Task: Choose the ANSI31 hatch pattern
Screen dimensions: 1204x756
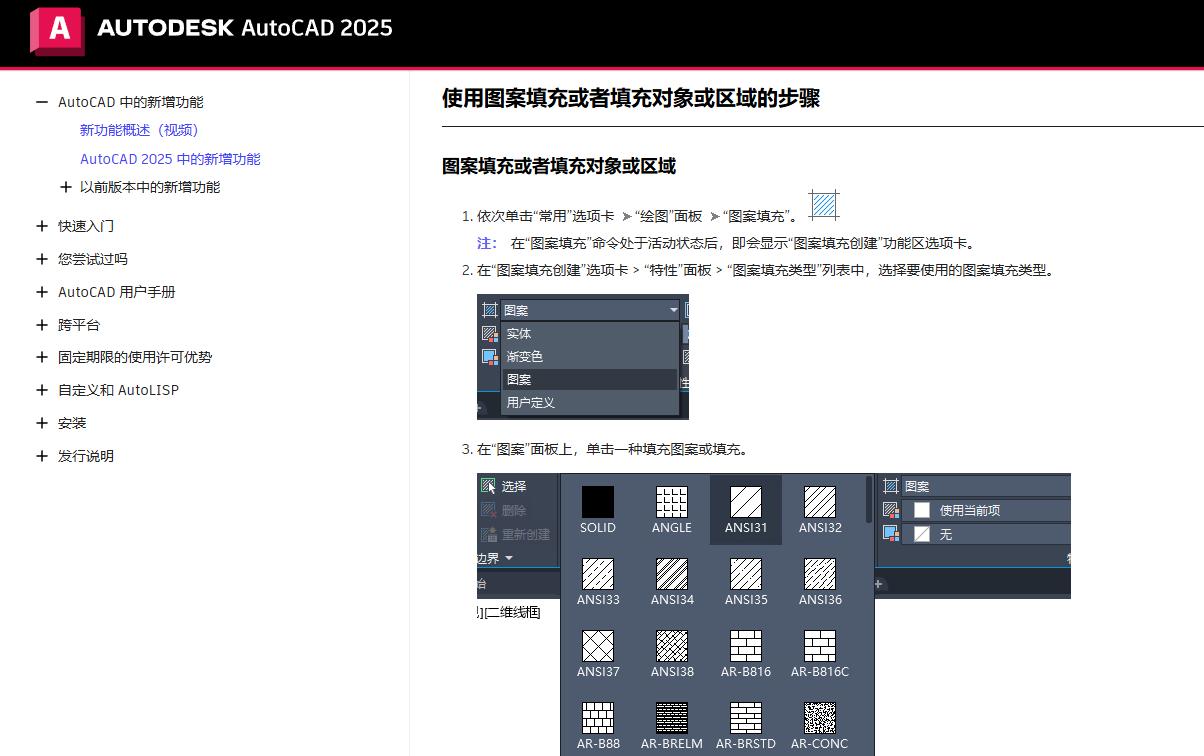Action: pos(745,502)
